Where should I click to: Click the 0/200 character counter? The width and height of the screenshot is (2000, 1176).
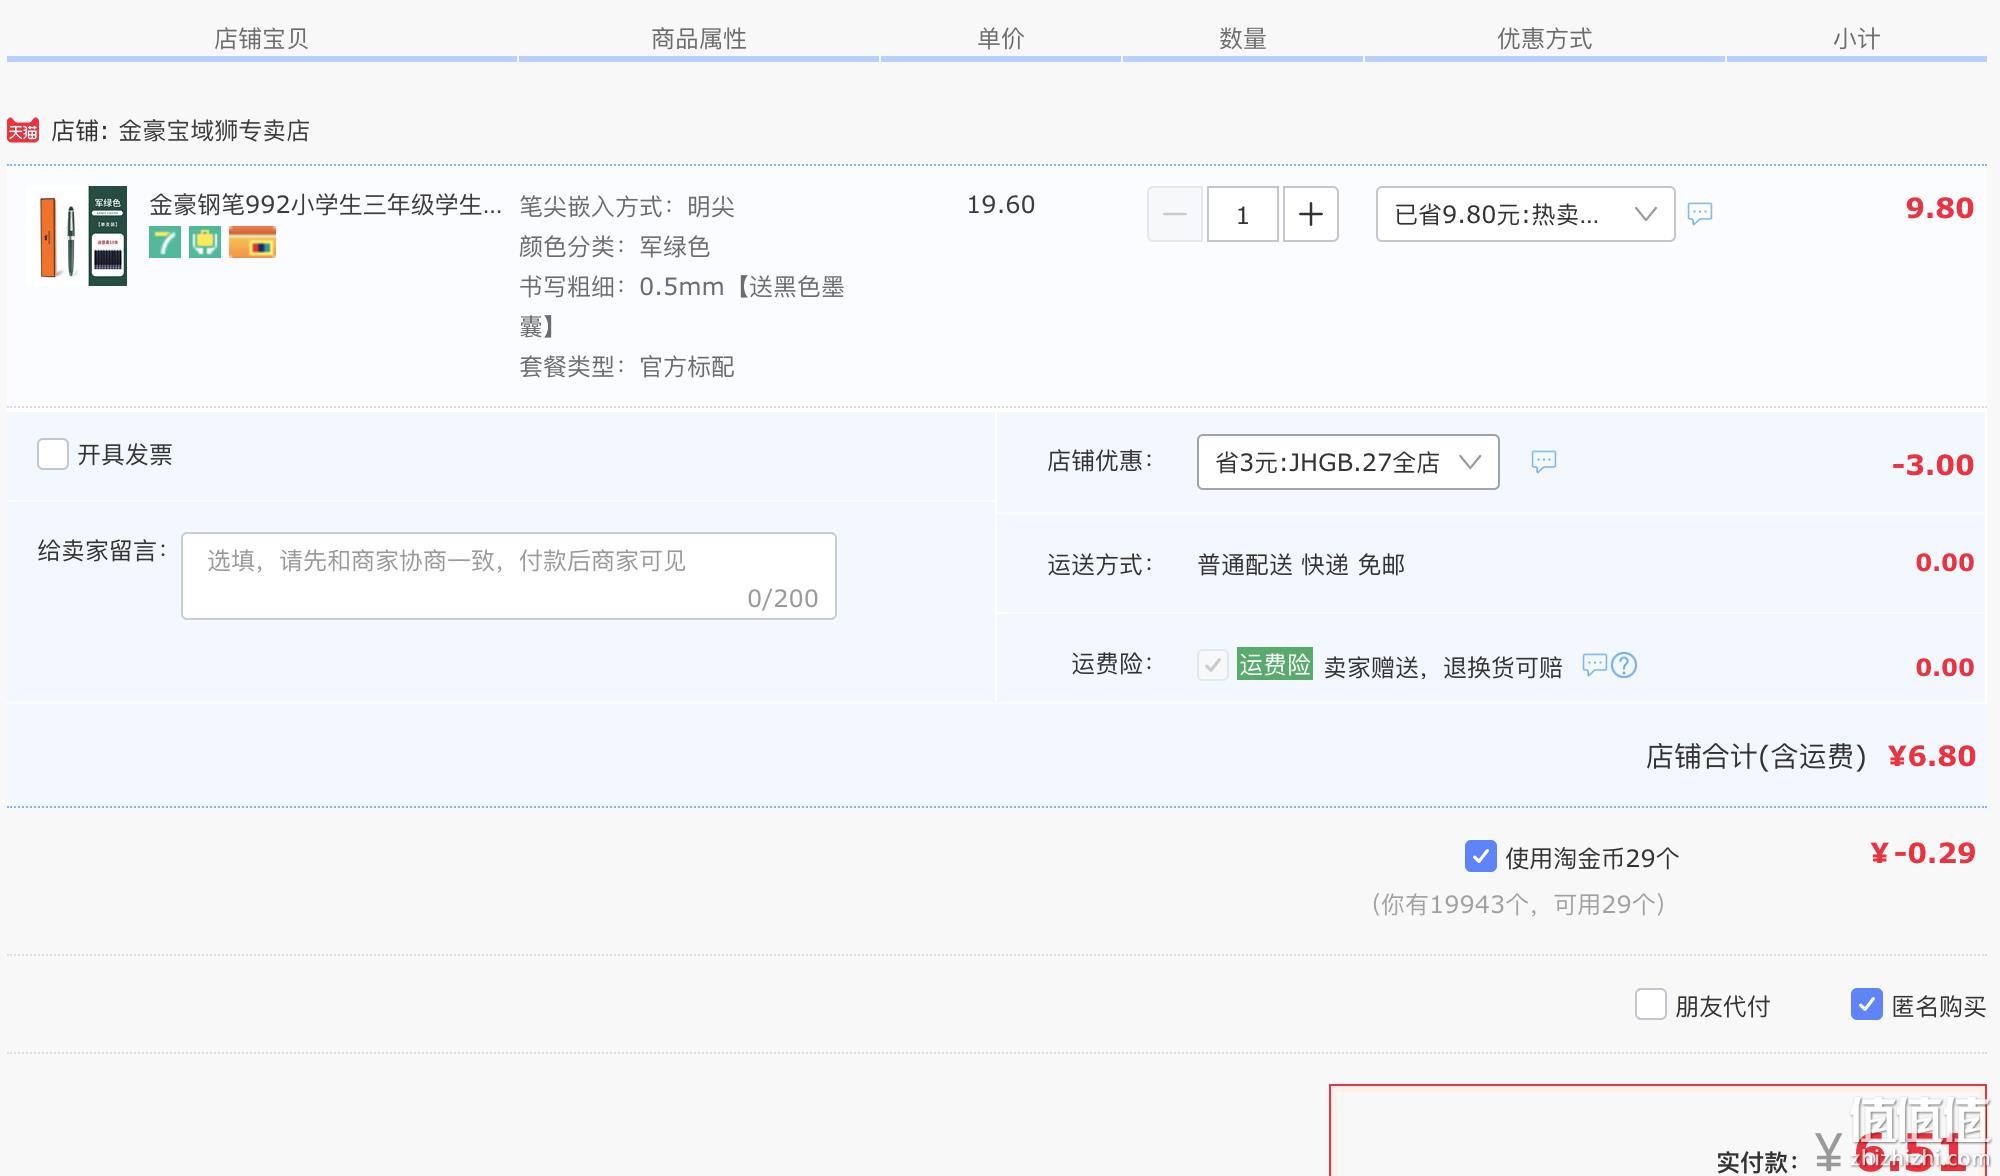click(x=783, y=599)
